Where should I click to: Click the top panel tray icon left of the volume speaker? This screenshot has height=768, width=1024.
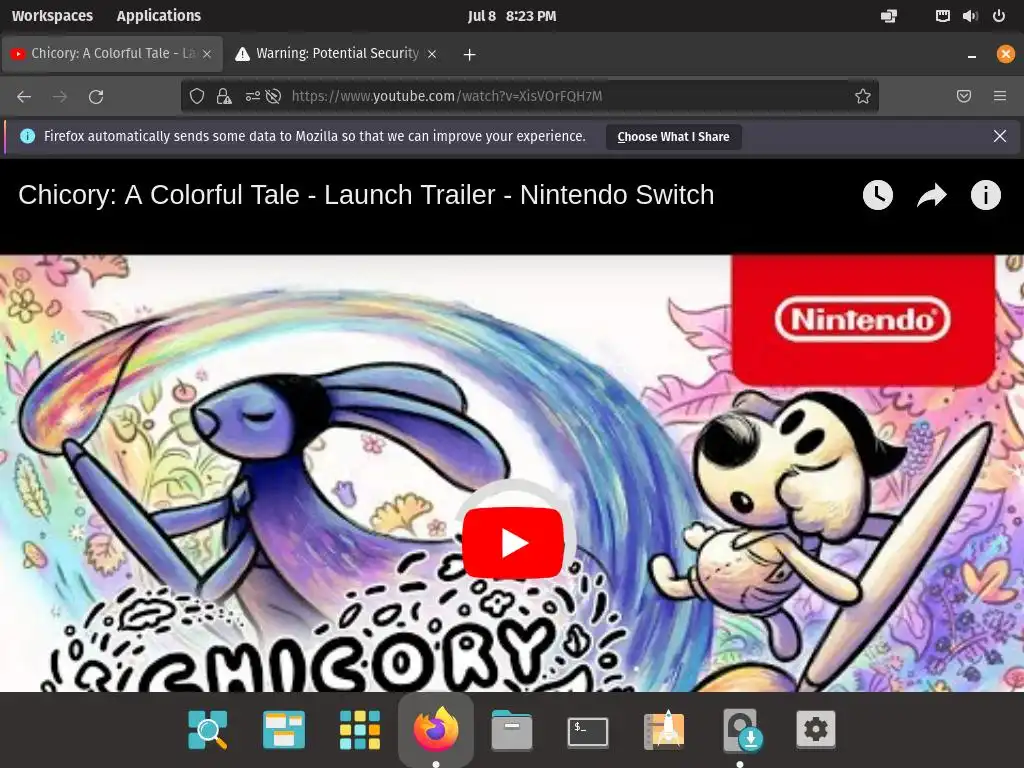pyautogui.click(x=942, y=16)
